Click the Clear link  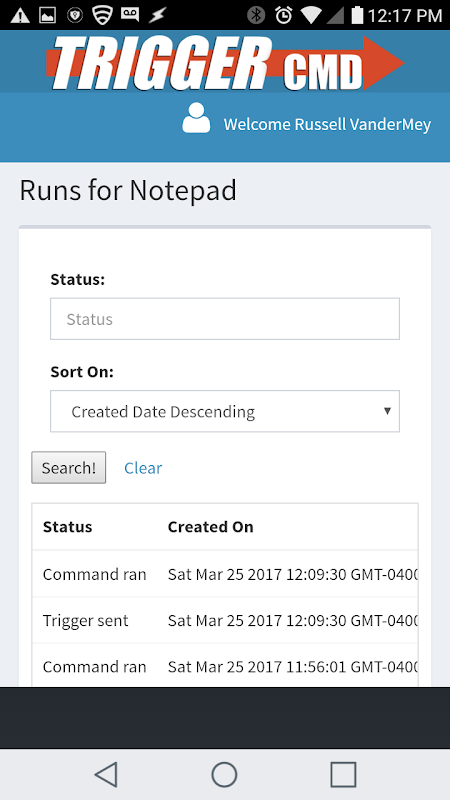tap(143, 468)
